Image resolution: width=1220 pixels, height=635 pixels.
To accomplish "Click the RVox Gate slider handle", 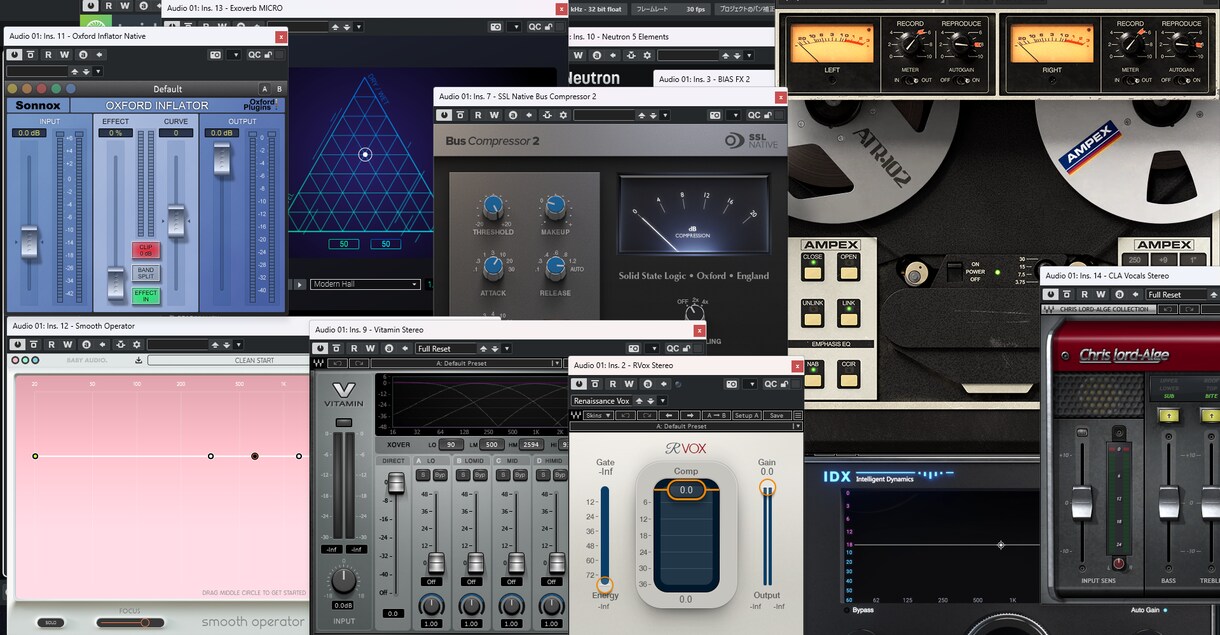I will point(605,585).
